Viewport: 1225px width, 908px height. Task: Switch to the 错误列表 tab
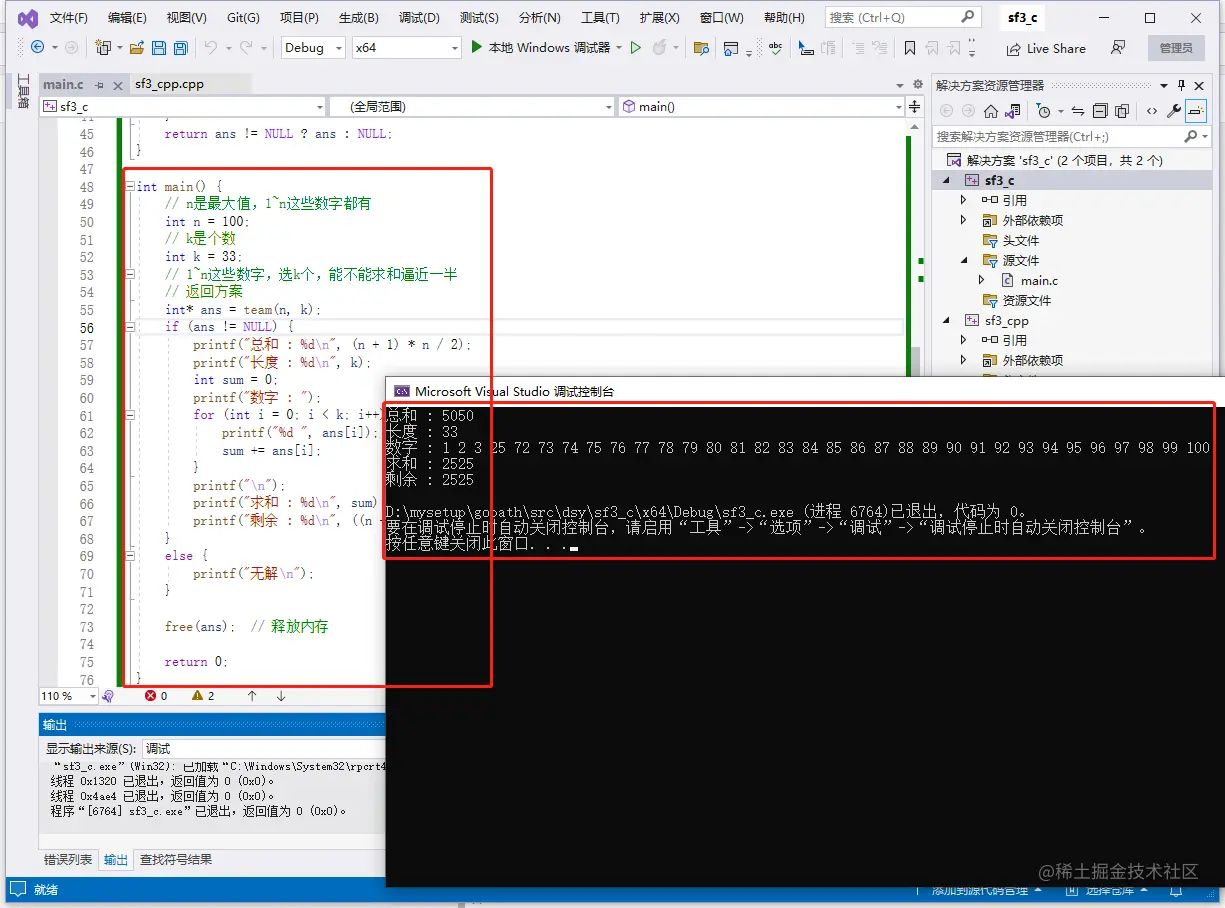coord(69,859)
